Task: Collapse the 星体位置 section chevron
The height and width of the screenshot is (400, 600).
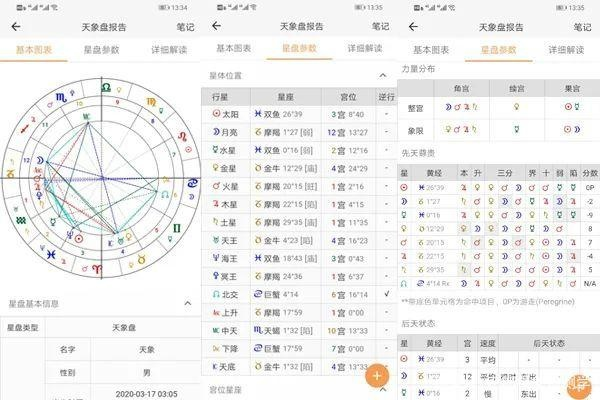Action: click(x=383, y=75)
